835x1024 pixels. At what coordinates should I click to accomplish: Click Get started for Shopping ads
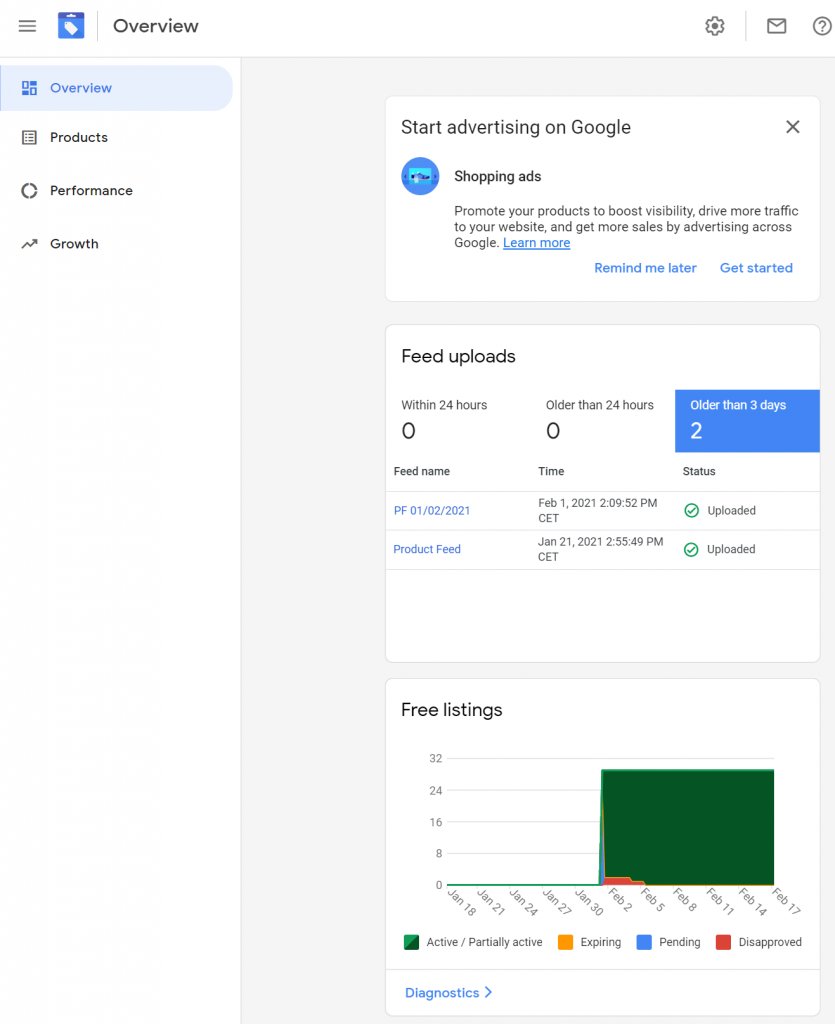tap(756, 268)
